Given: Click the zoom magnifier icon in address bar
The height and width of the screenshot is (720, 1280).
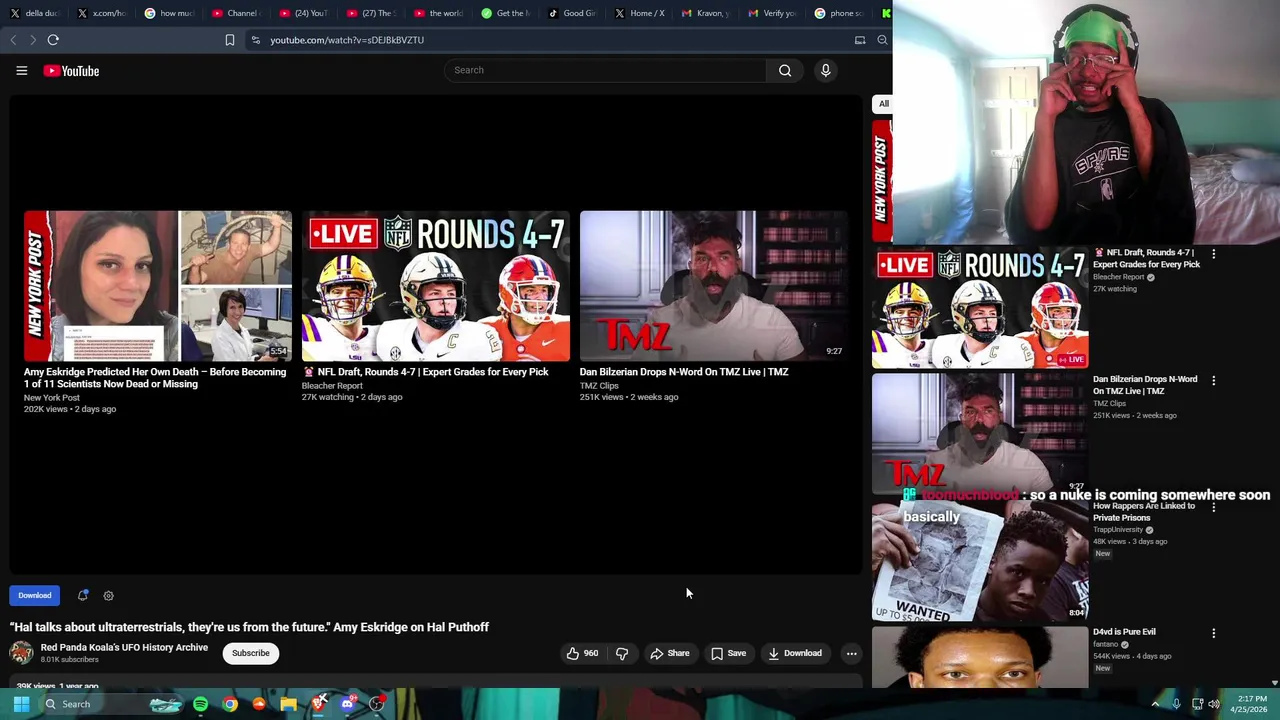Looking at the screenshot, I should point(882,40).
